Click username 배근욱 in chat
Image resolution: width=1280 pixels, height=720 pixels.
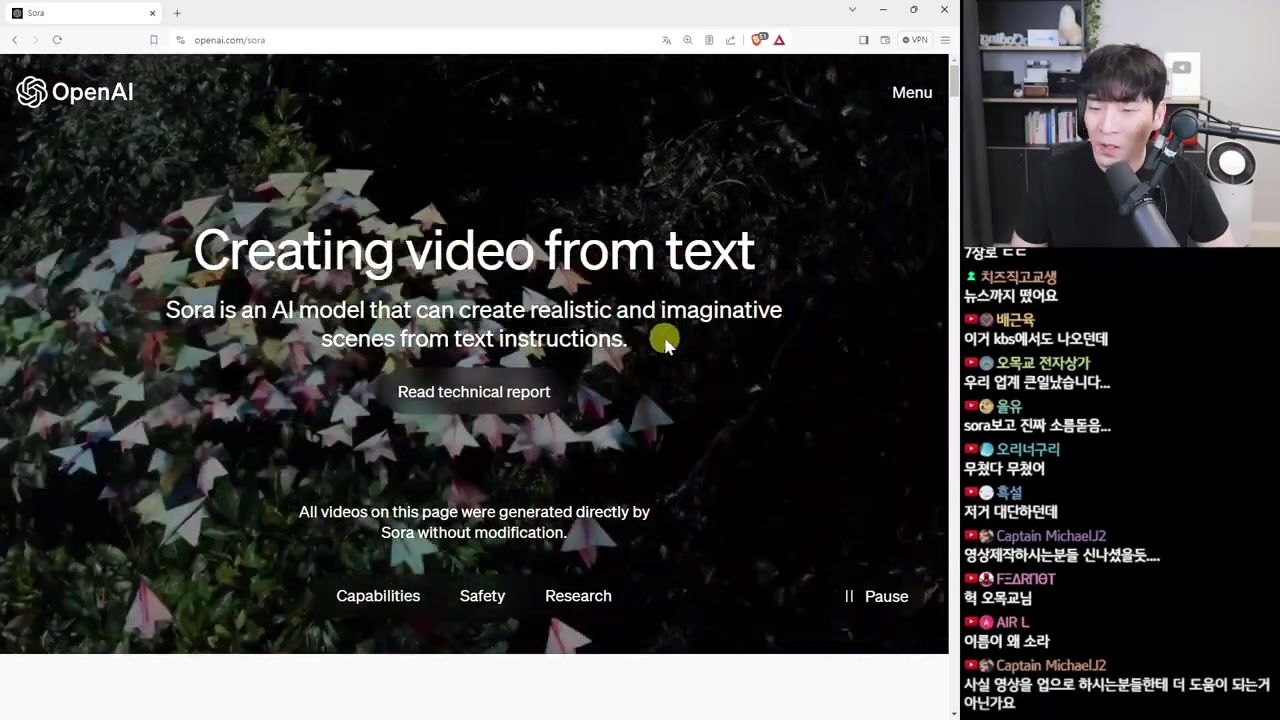point(1015,320)
